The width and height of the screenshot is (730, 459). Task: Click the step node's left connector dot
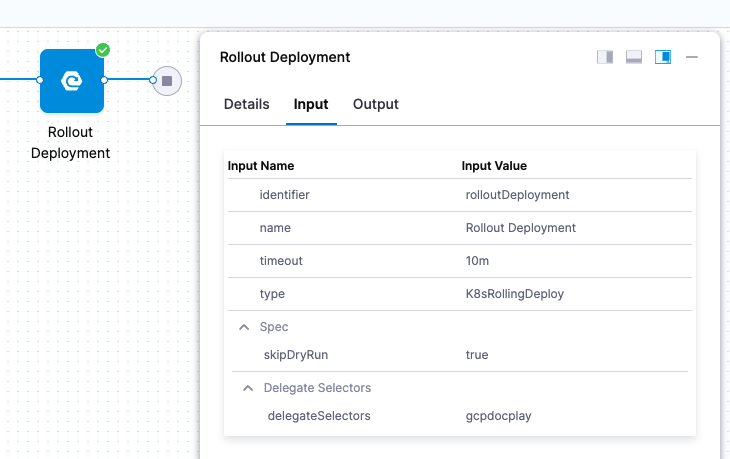click(x=40, y=80)
